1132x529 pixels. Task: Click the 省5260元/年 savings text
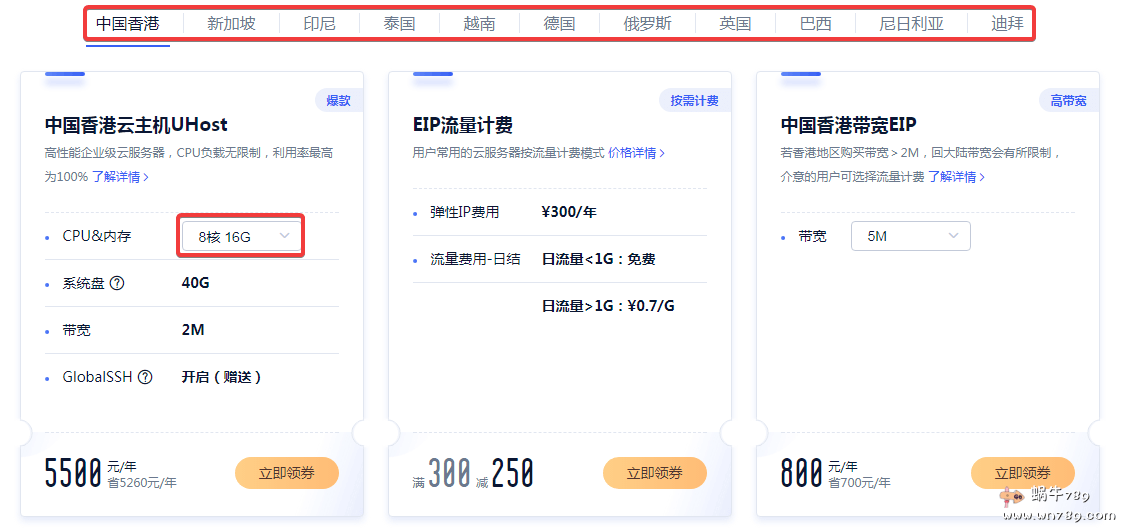click(142, 483)
